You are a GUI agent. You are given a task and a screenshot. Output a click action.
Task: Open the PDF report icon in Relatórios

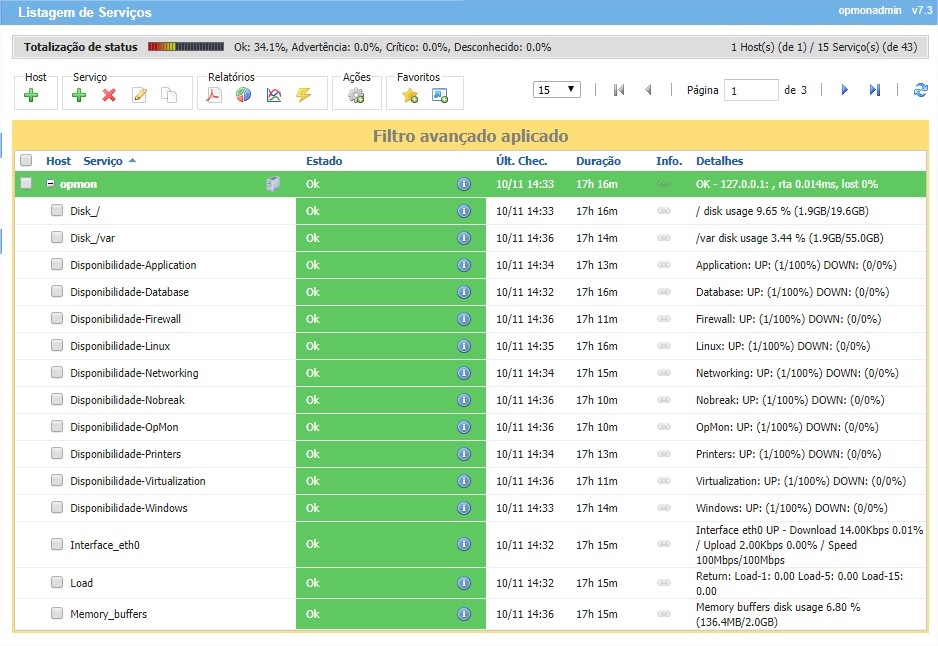coord(213,95)
